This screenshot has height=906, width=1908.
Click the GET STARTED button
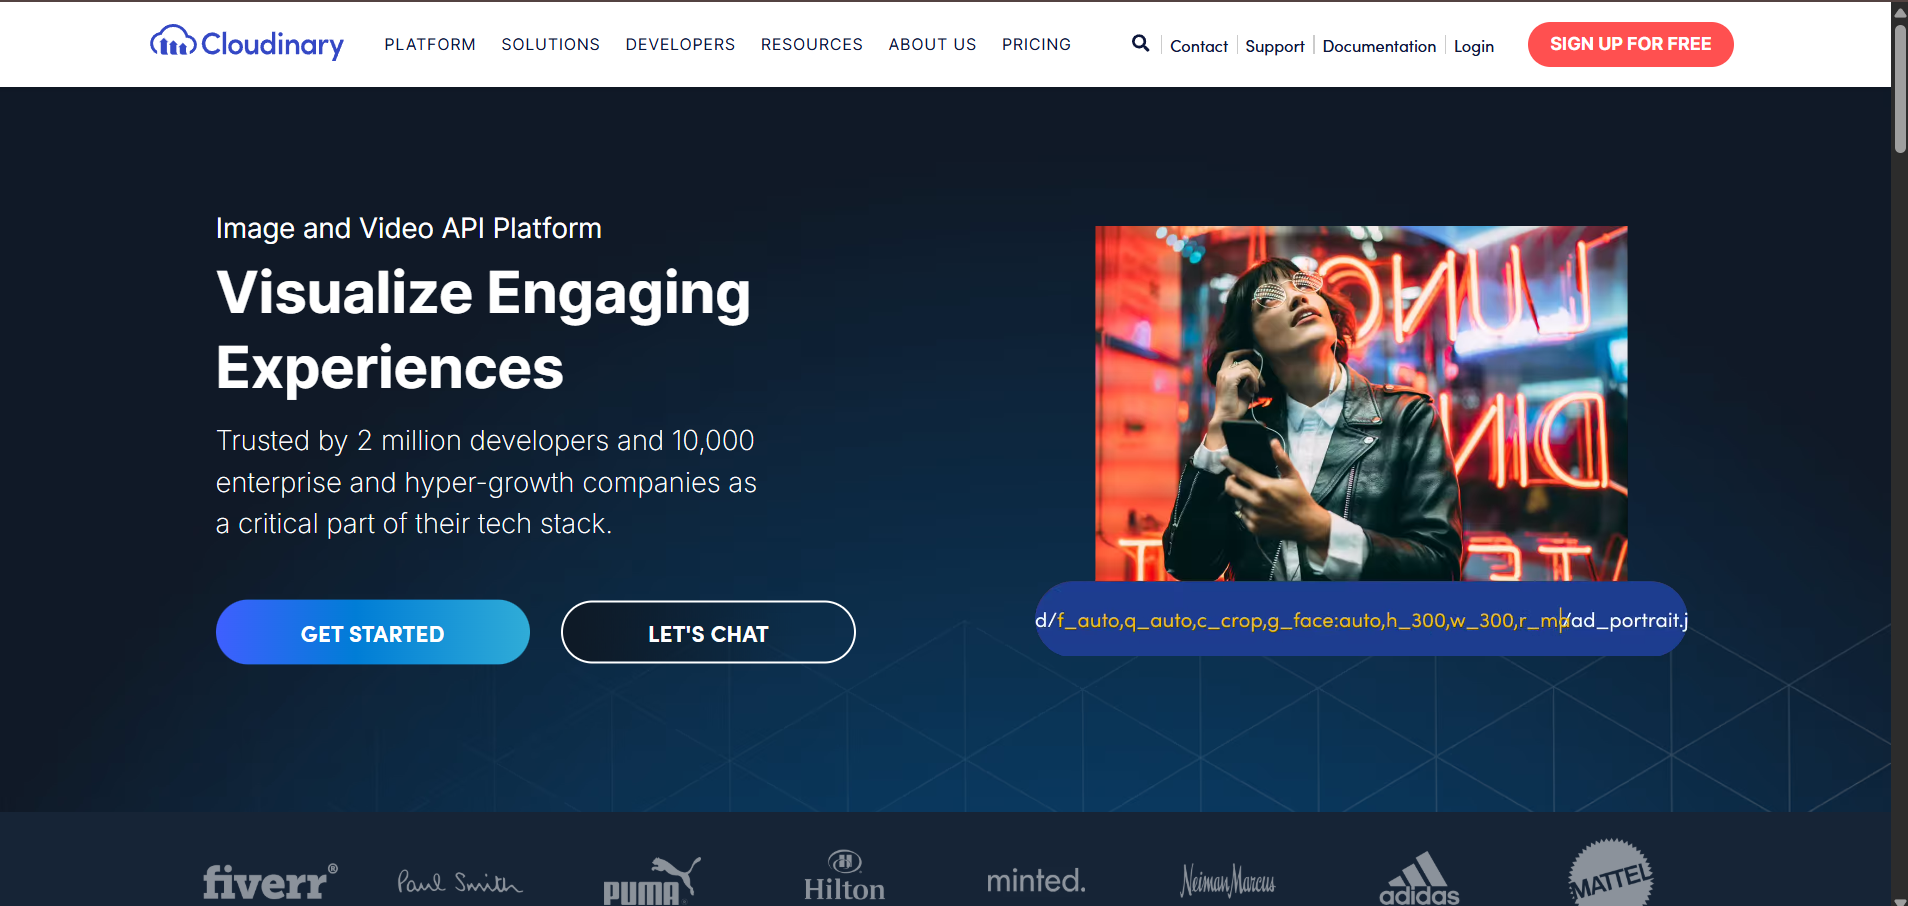[372, 632]
